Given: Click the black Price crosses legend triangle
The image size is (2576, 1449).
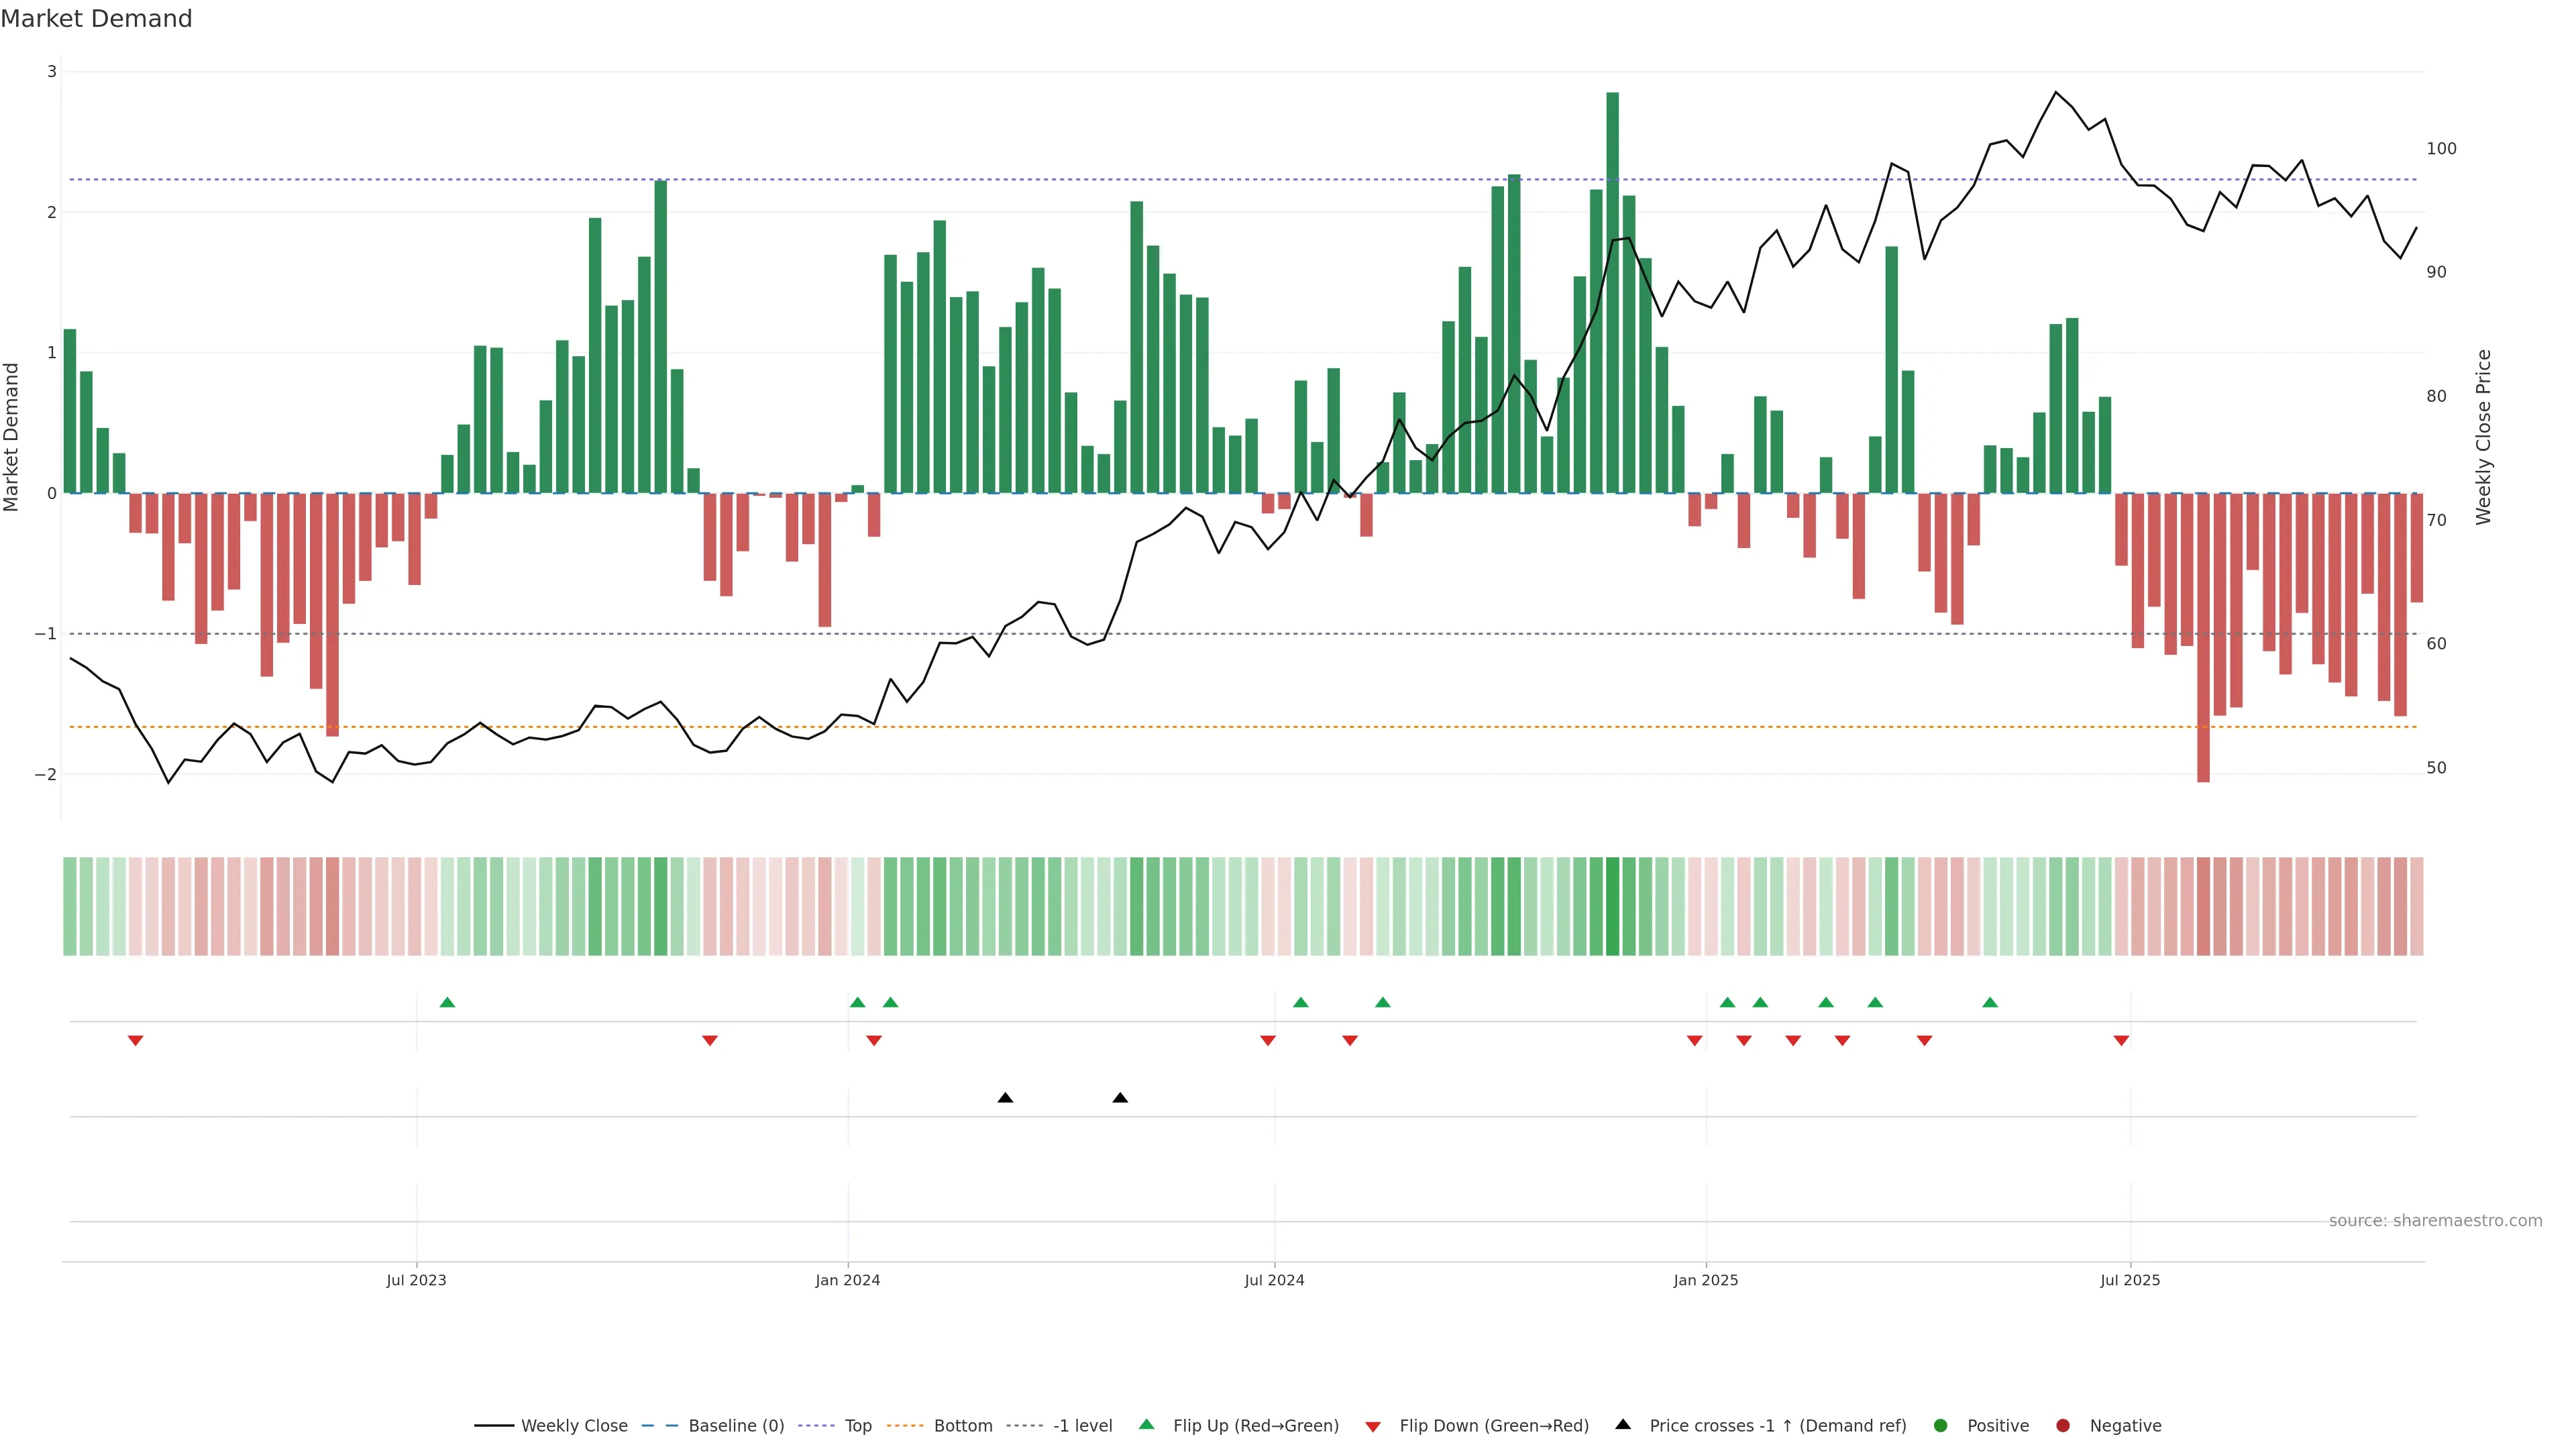Looking at the screenshot, I should coord(1623,1424).
